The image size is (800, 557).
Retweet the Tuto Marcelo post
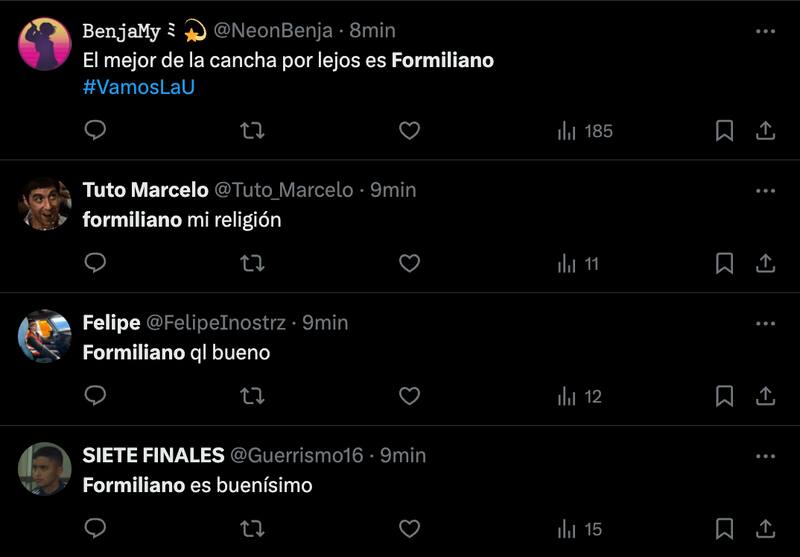pos(253,263)
